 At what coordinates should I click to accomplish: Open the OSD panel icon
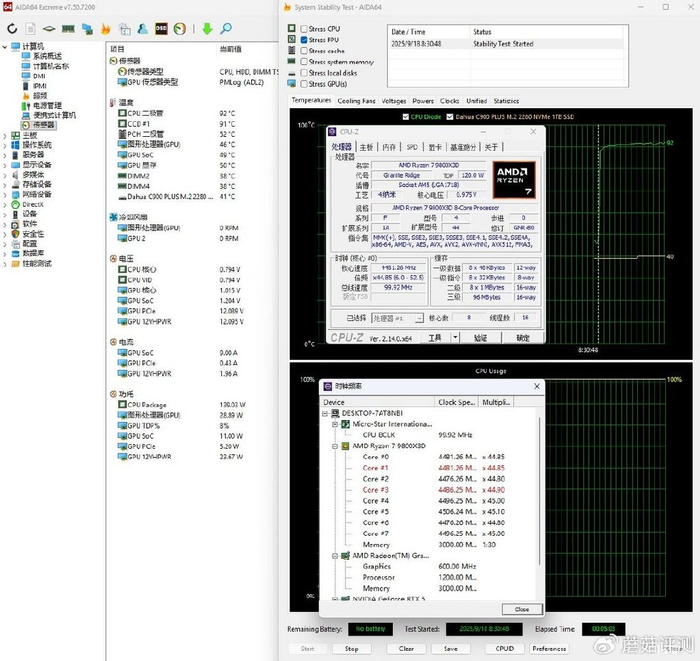(160, 29)
